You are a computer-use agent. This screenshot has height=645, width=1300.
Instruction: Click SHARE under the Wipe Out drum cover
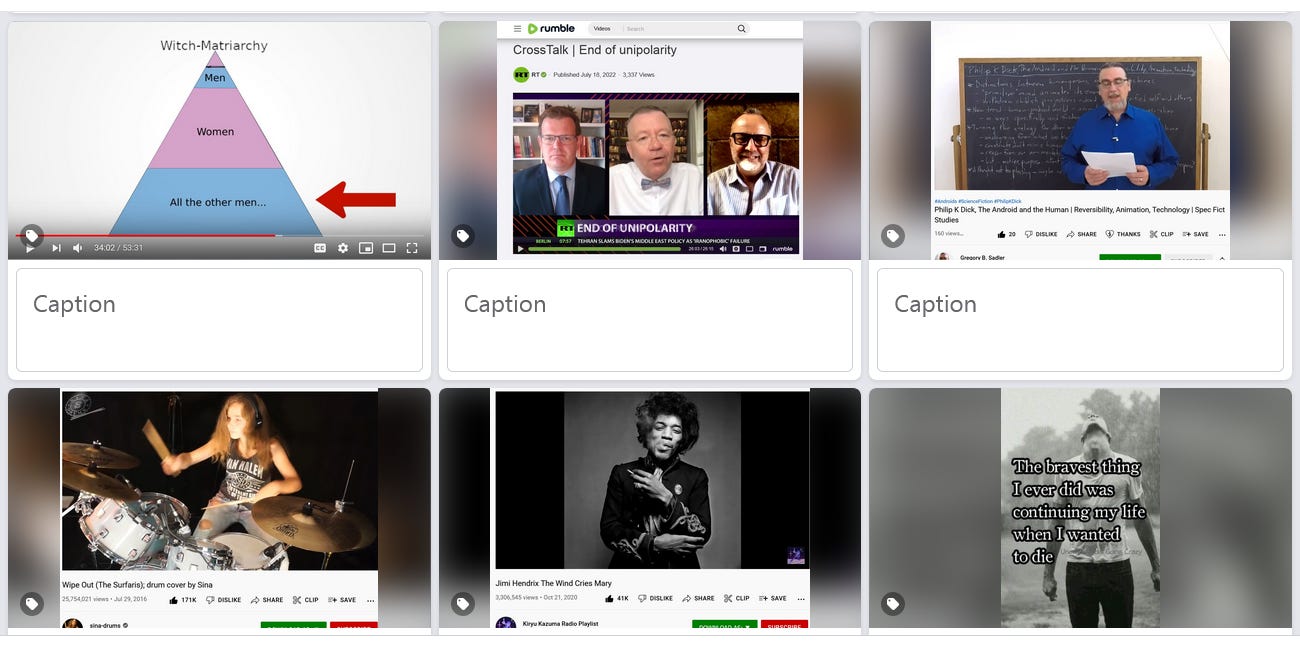click(267, 600)
